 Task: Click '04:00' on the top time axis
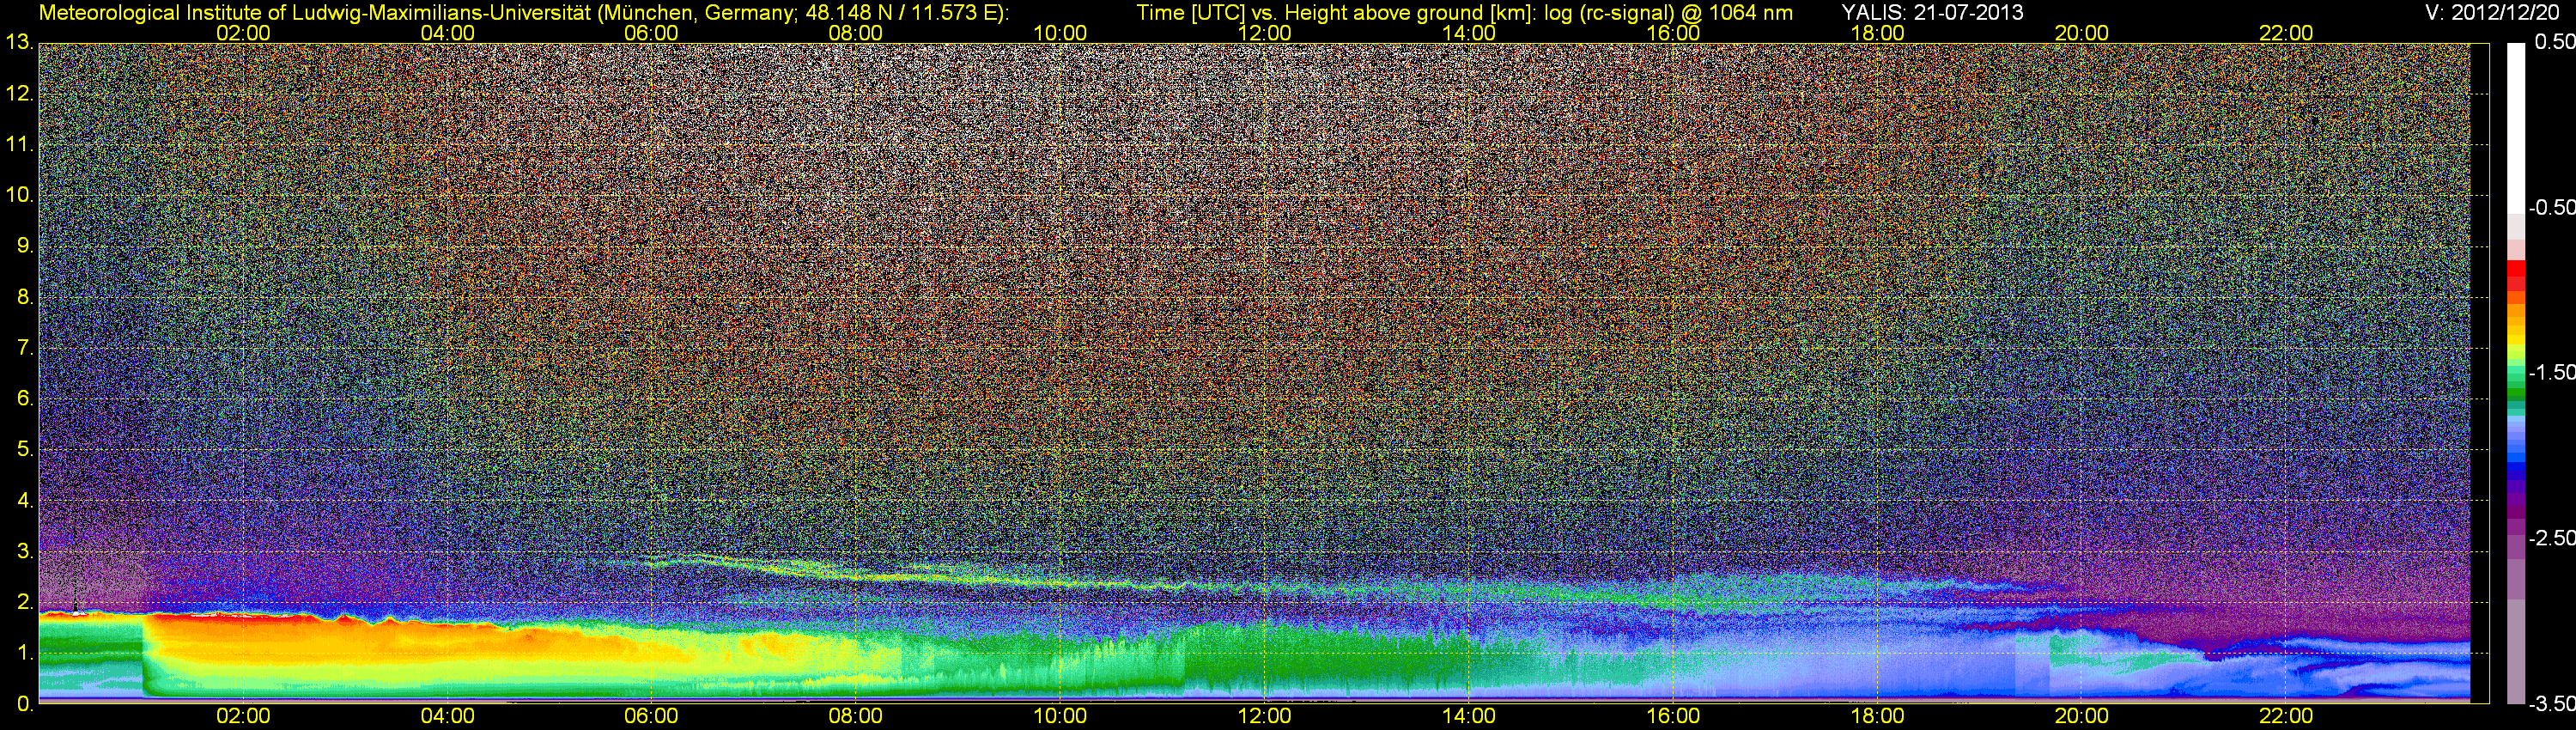[447, 33]
